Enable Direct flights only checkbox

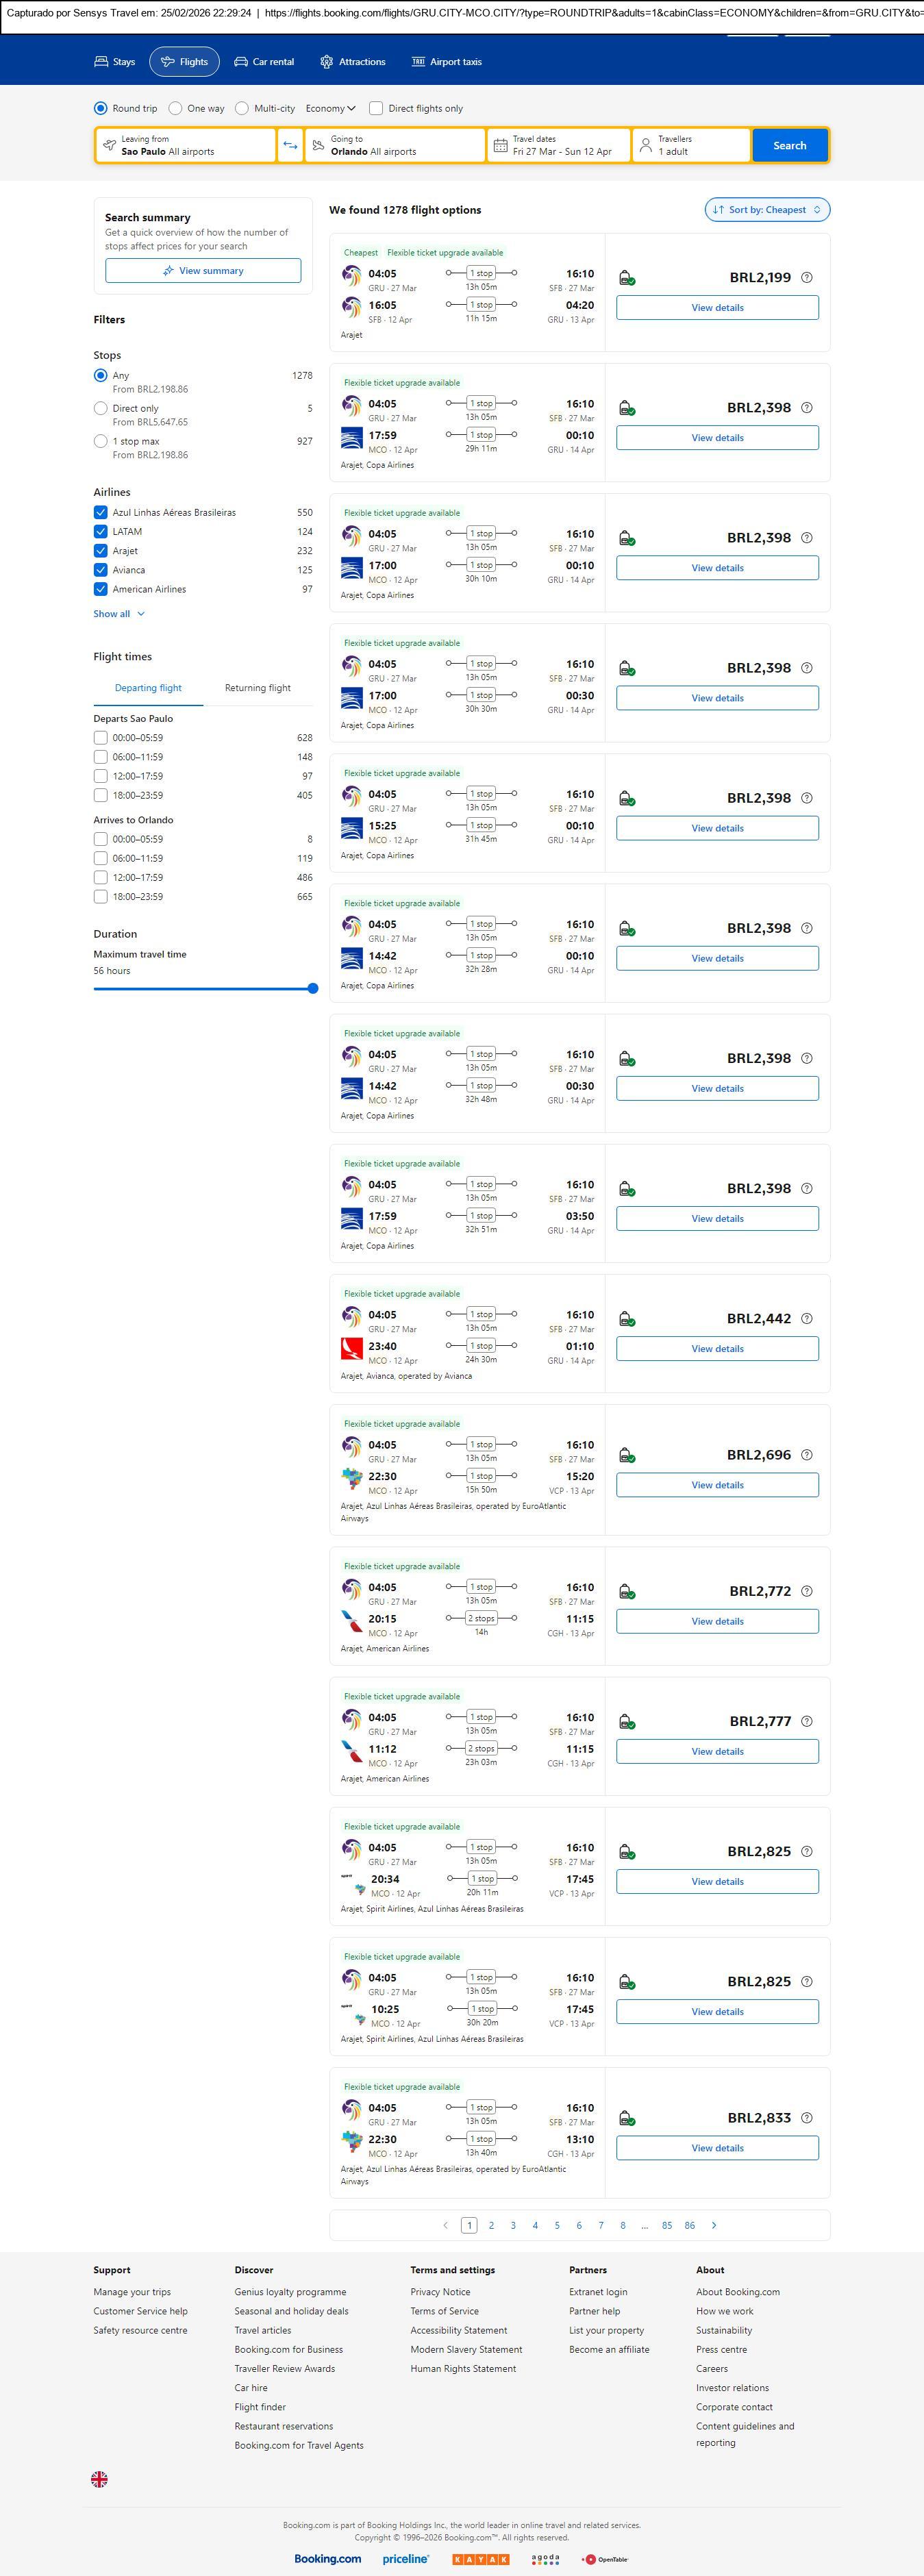[376, 108]
